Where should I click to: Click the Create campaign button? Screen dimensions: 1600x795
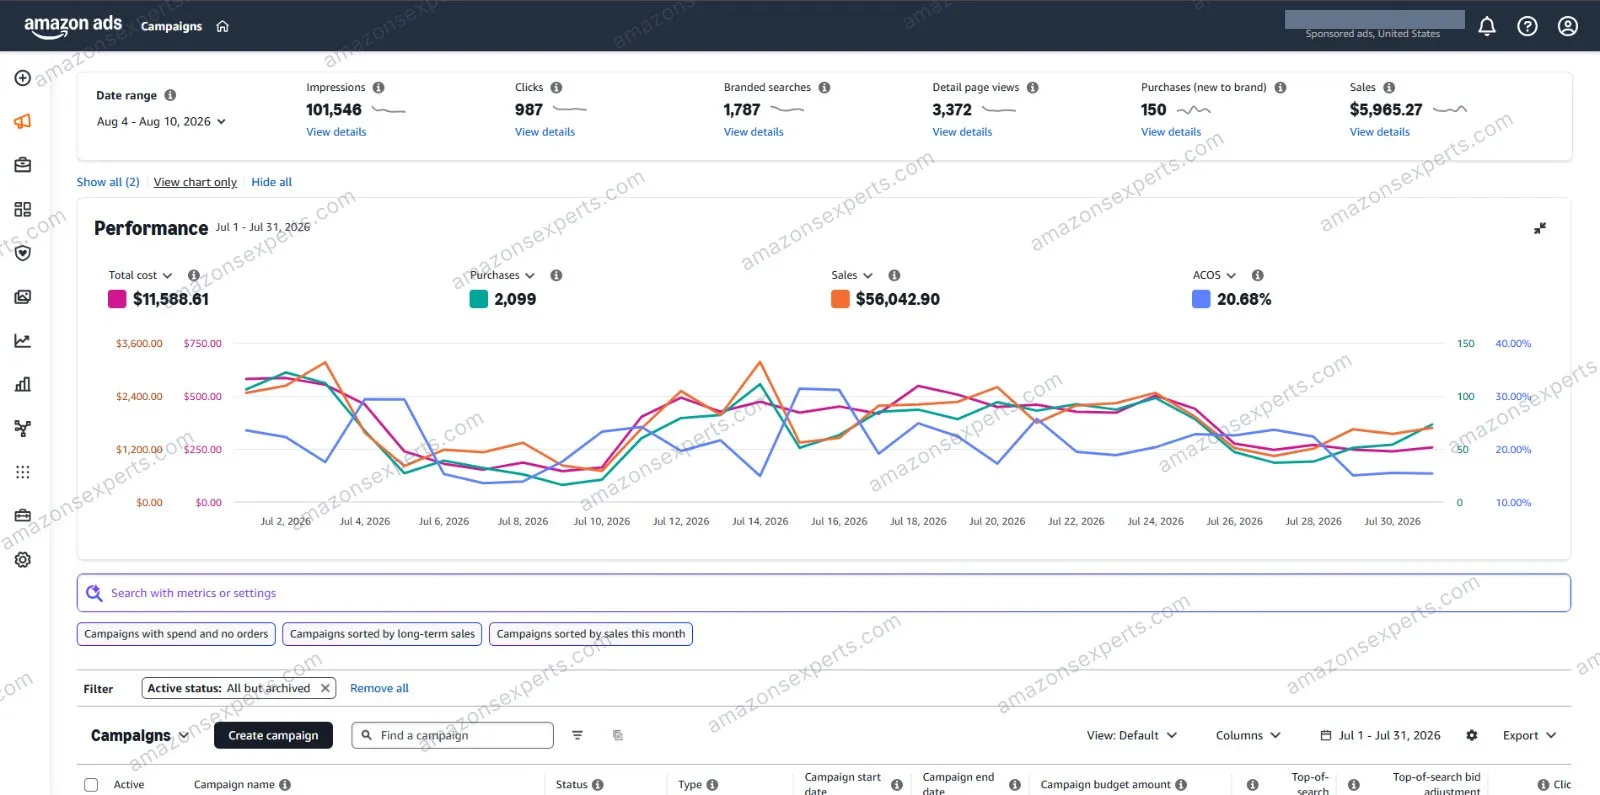click(x=273, y=735)
